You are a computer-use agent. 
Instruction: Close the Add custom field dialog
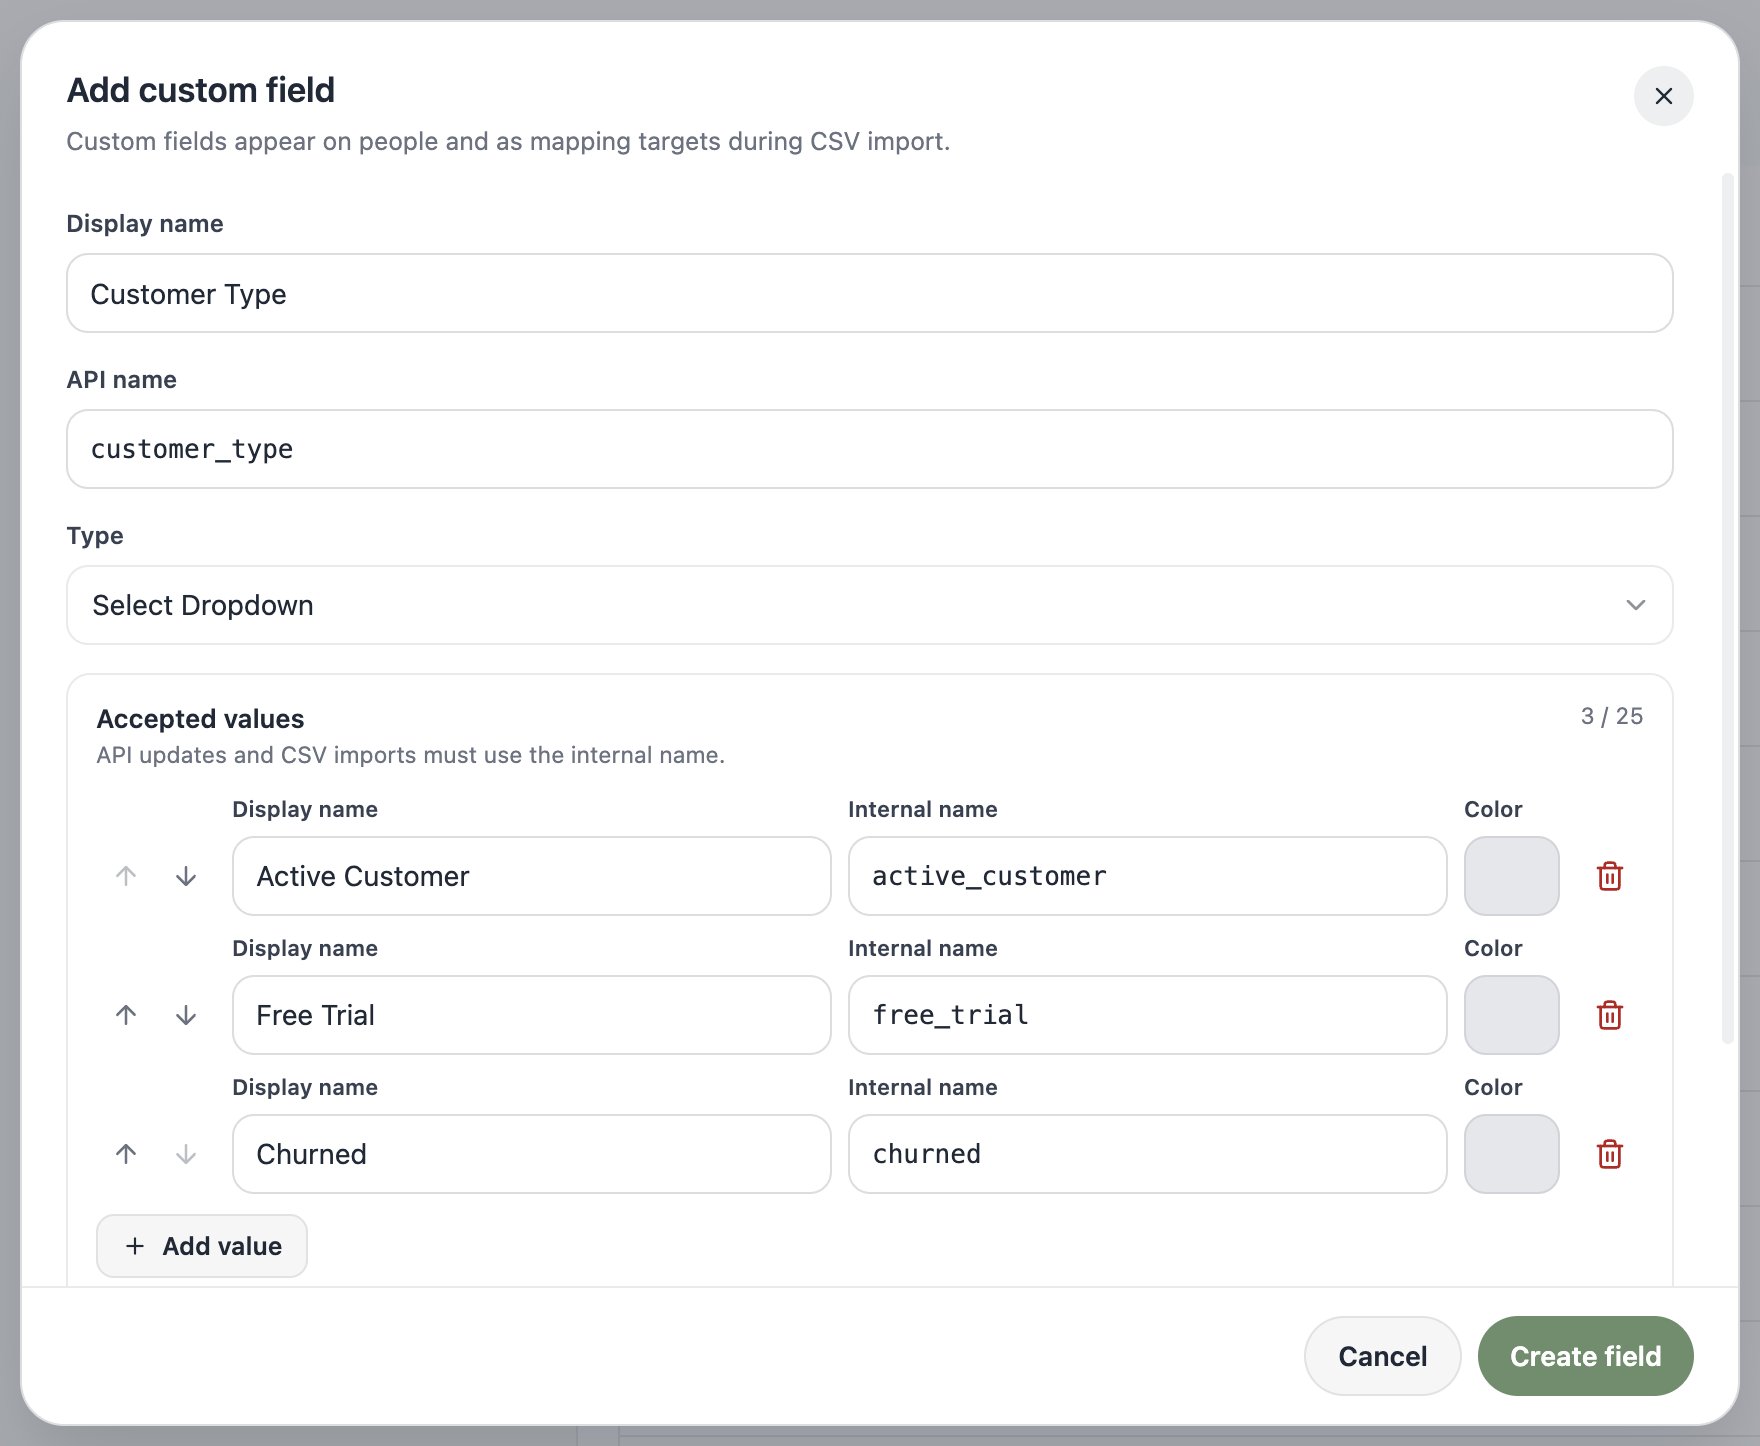point(1663,96)
